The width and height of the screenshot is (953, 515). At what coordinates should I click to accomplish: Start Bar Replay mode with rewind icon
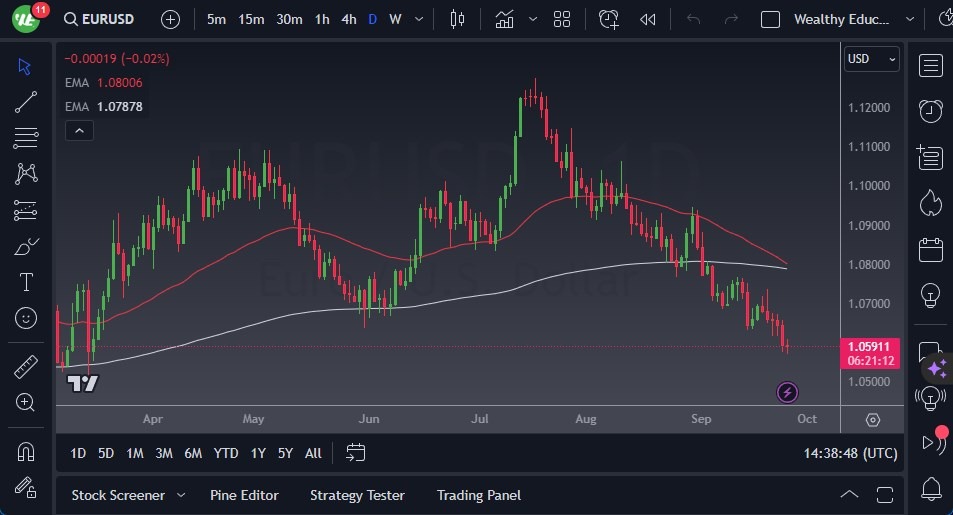tap(648, 19)
